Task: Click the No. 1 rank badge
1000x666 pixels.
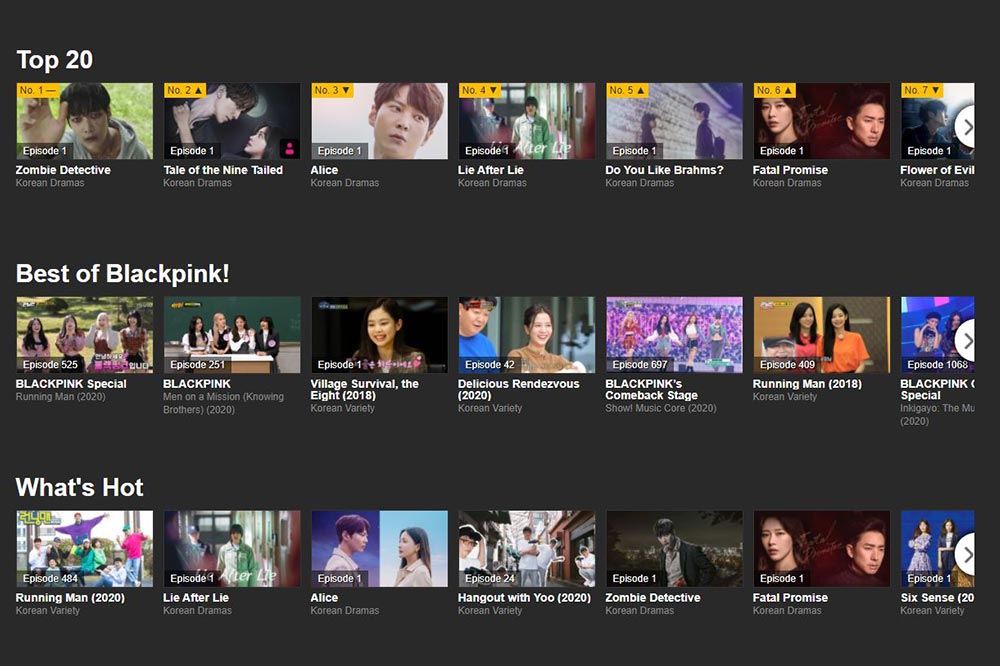Action: pyautogui.click(x=38, y=90)
